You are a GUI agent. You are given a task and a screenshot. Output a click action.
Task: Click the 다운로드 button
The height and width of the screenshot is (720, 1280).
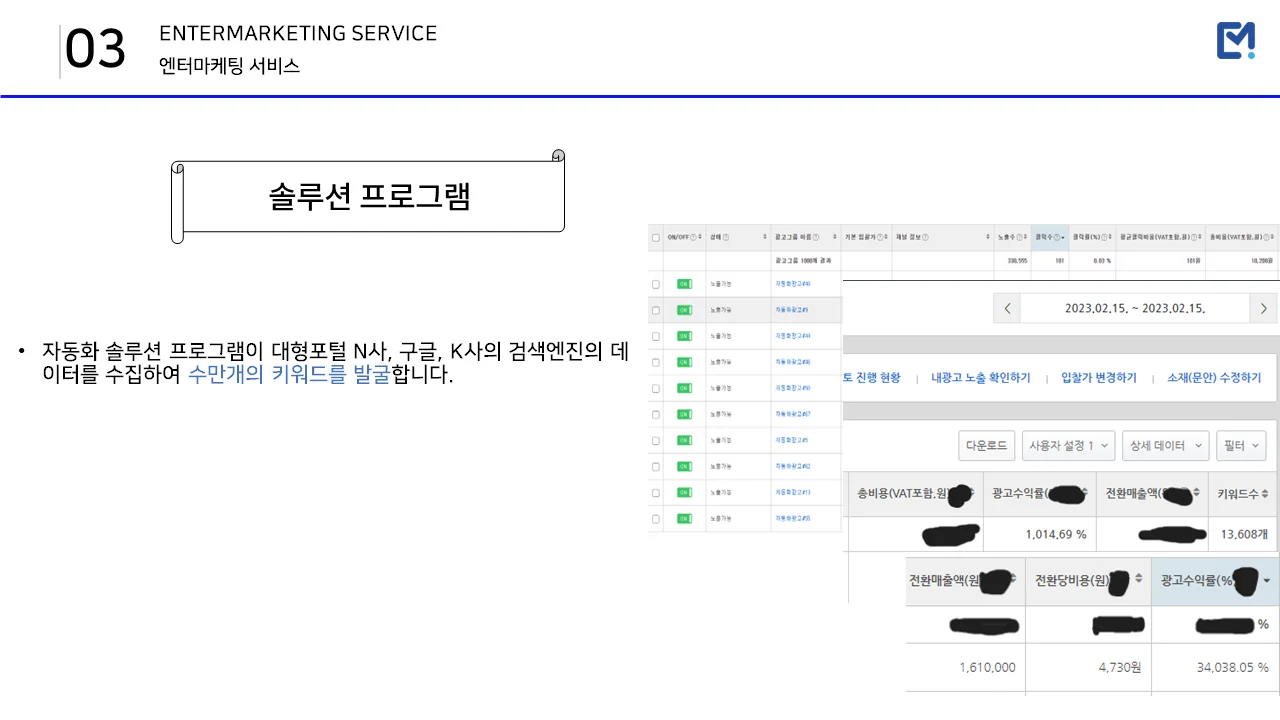click(x=986, y=446)
